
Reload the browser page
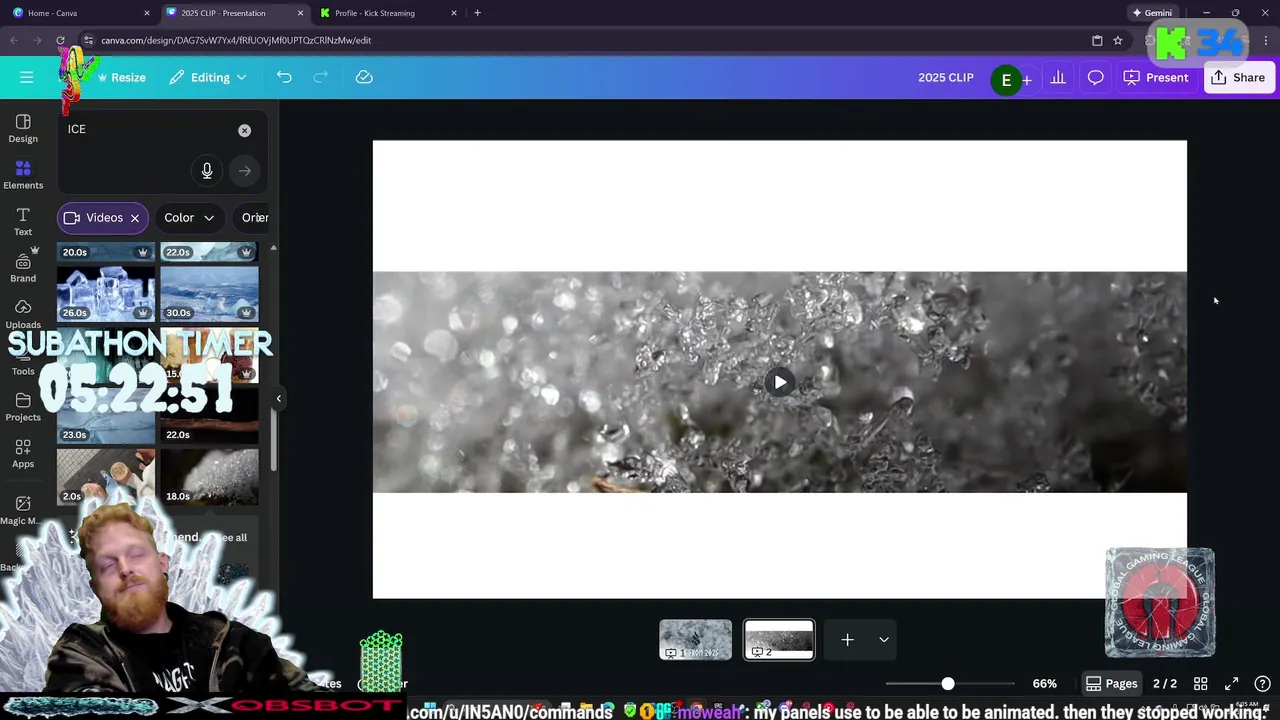(60, 40)
